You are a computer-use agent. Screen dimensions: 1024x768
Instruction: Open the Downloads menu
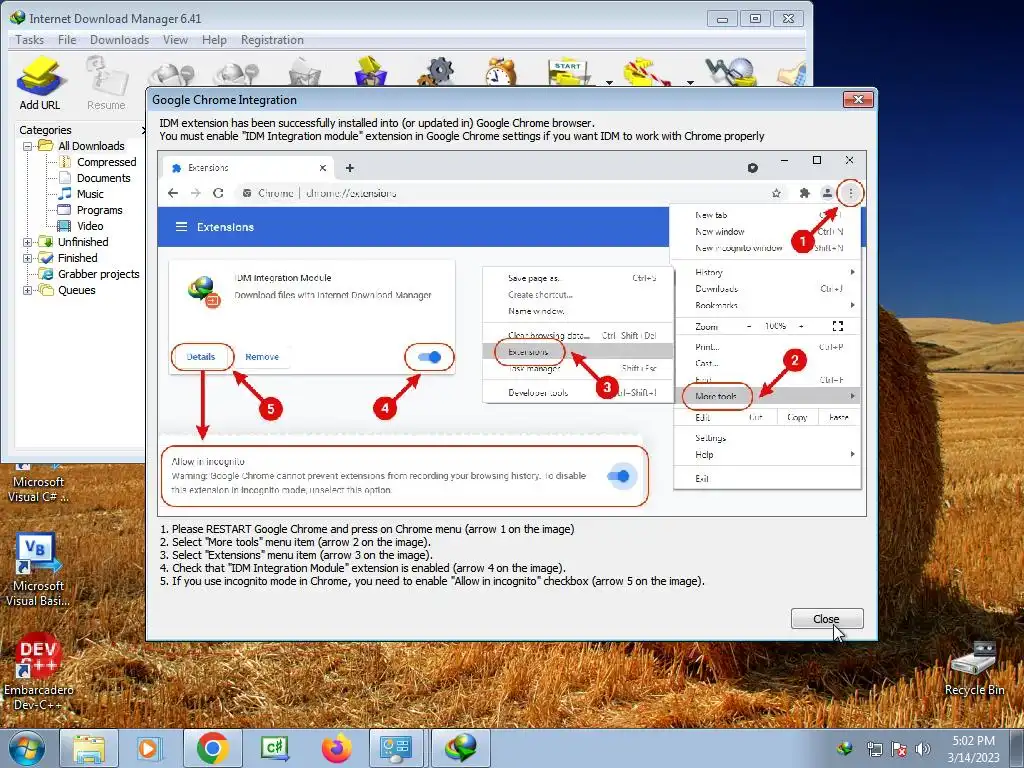pyautogui.click(x=120, y=40)
